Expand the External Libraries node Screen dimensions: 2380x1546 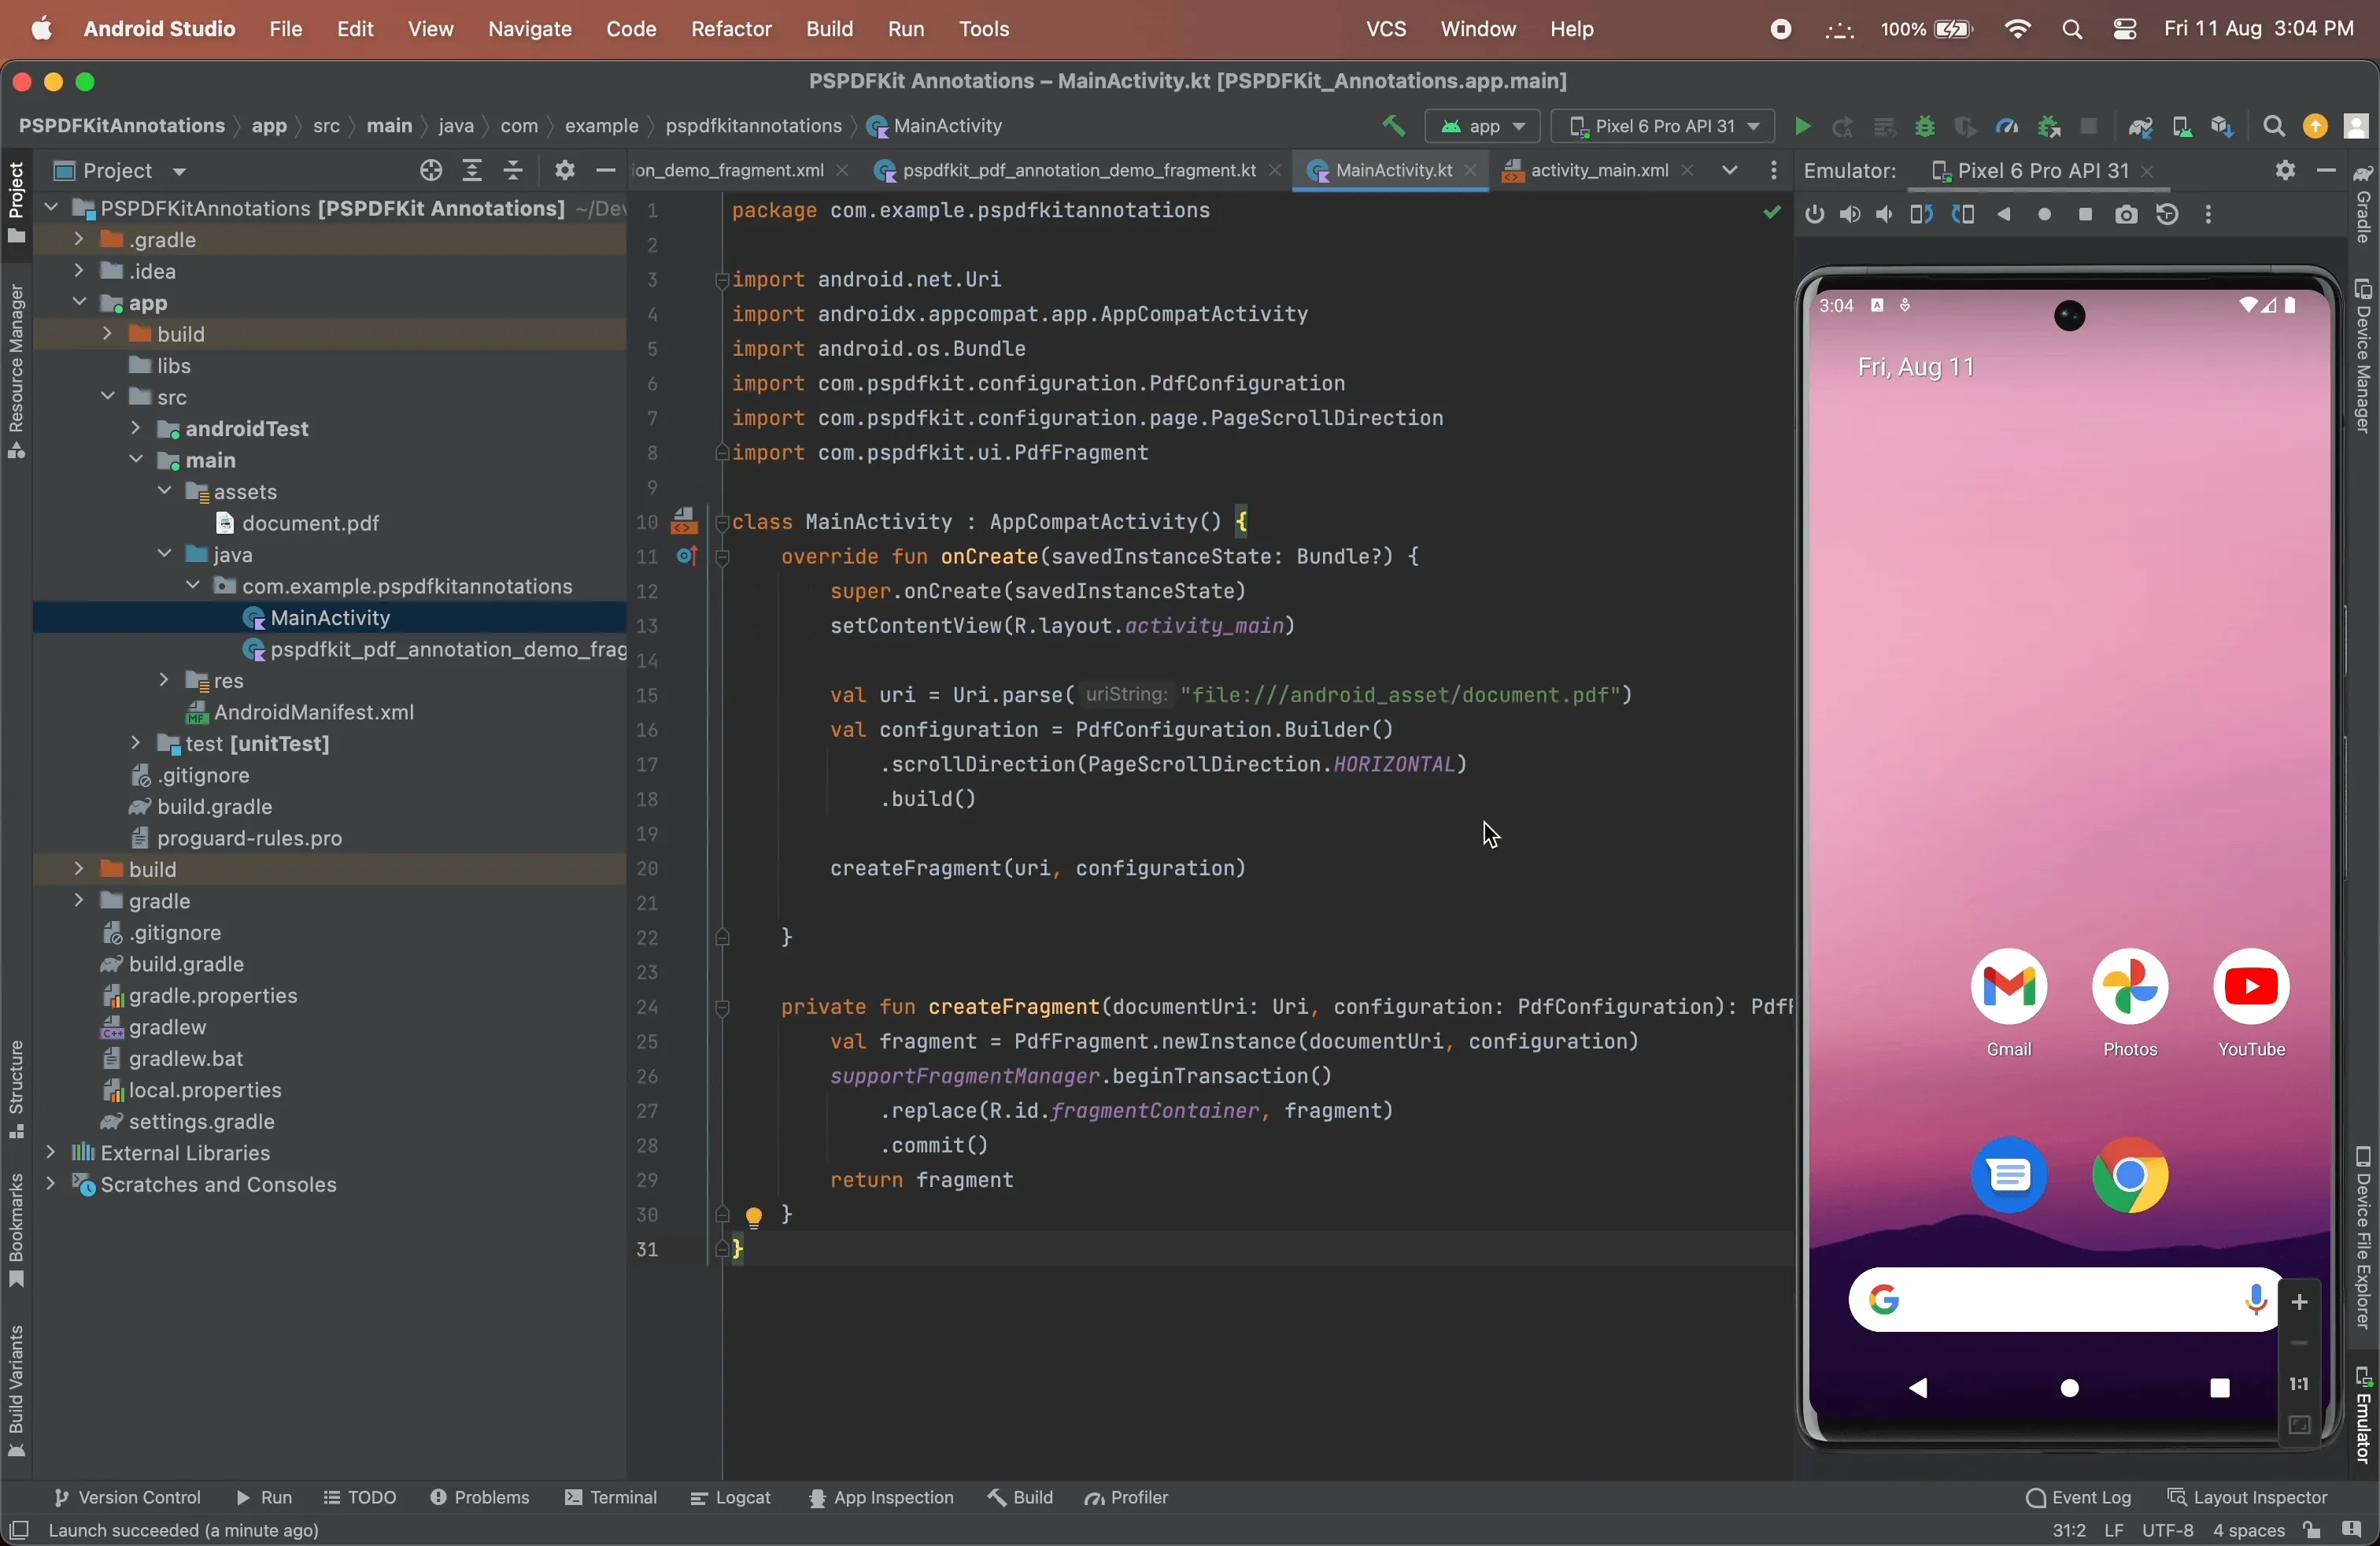click(51, 1153)
